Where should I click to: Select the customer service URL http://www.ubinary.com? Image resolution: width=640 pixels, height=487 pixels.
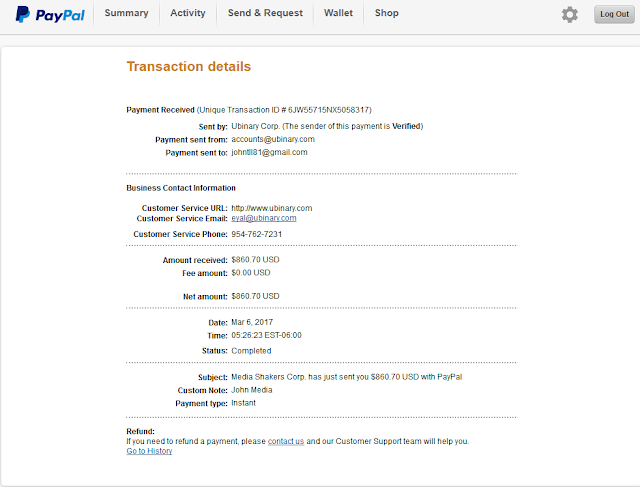pos(272,208)
